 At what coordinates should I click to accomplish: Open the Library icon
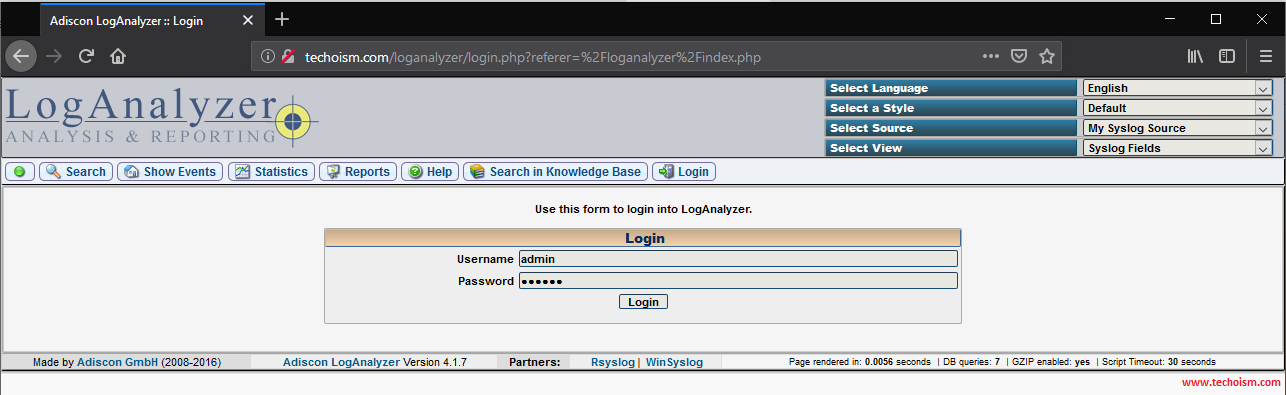point(1195,56)
